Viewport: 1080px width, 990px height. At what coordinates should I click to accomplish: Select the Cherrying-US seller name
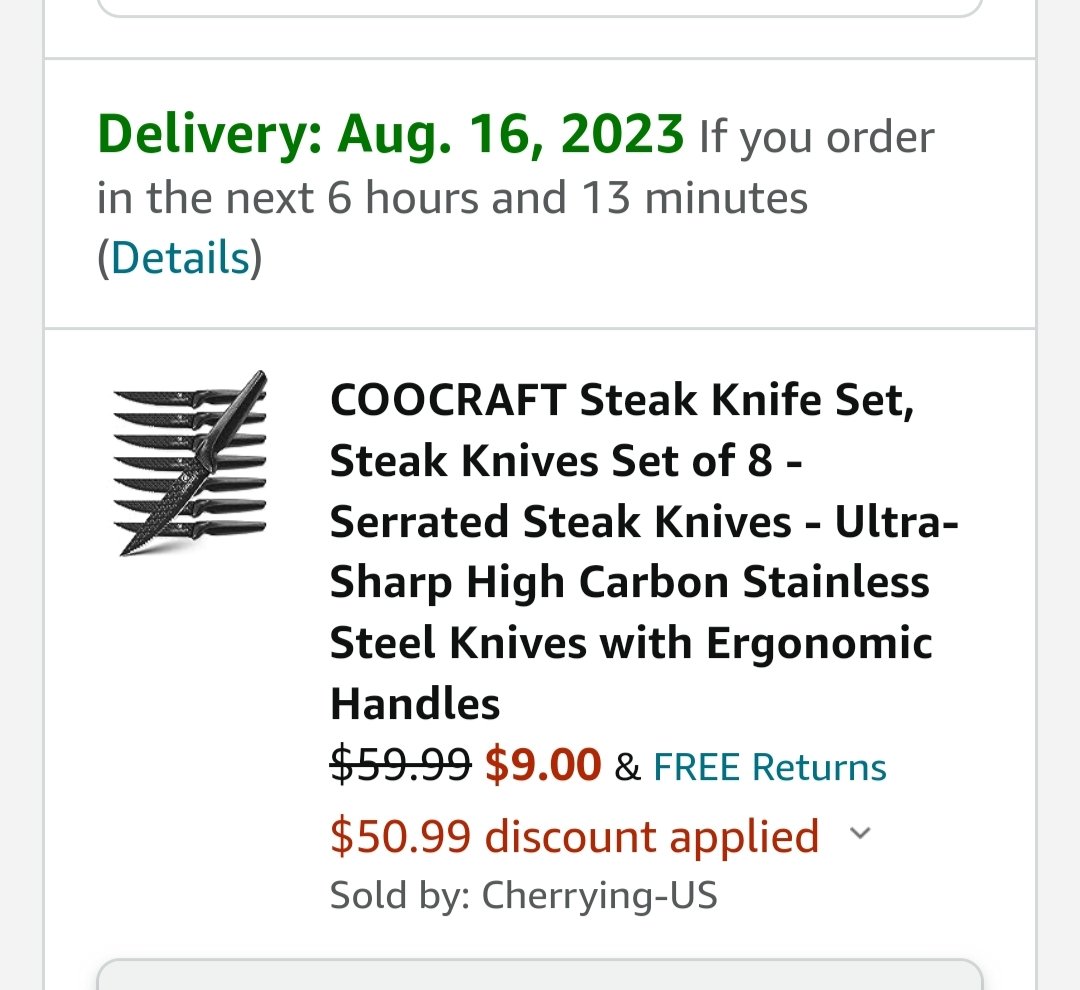point(599,895)
